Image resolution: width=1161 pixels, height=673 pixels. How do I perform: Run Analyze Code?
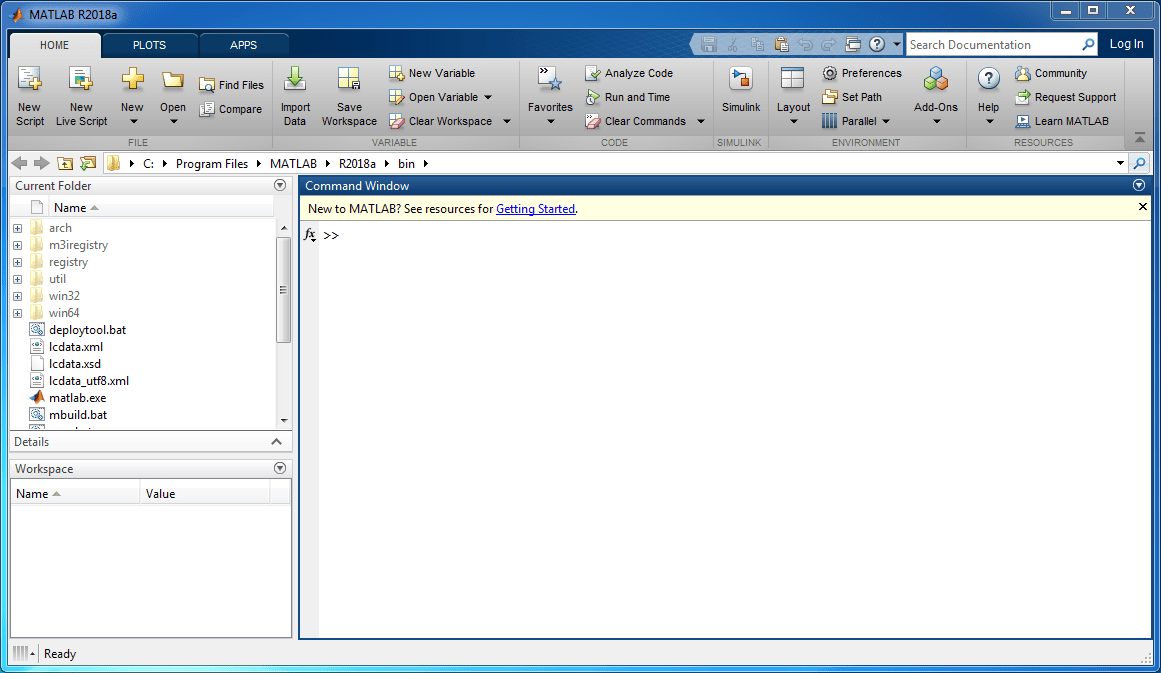[629, 73]
